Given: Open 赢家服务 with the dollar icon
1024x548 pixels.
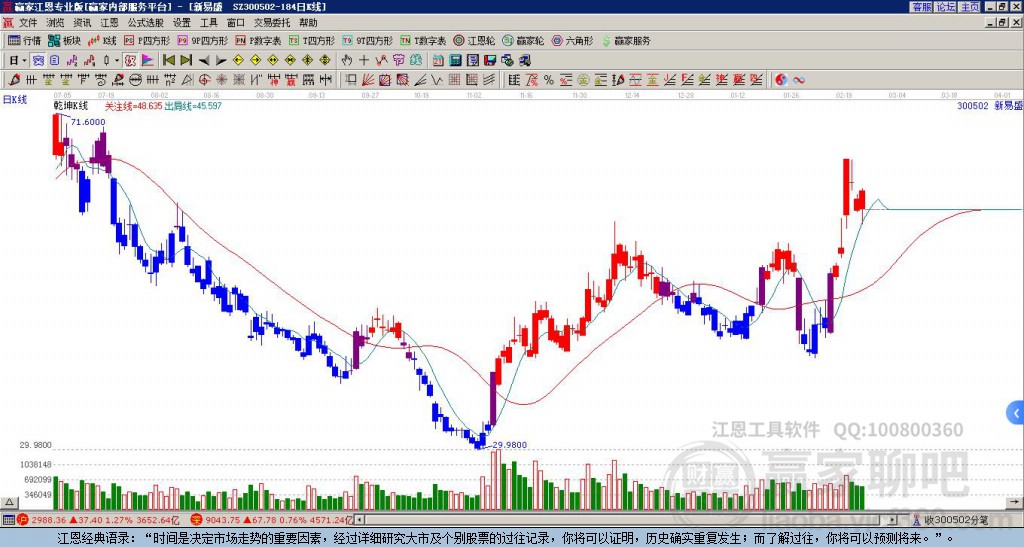Looking at the screenshot, I should (626, 40).
